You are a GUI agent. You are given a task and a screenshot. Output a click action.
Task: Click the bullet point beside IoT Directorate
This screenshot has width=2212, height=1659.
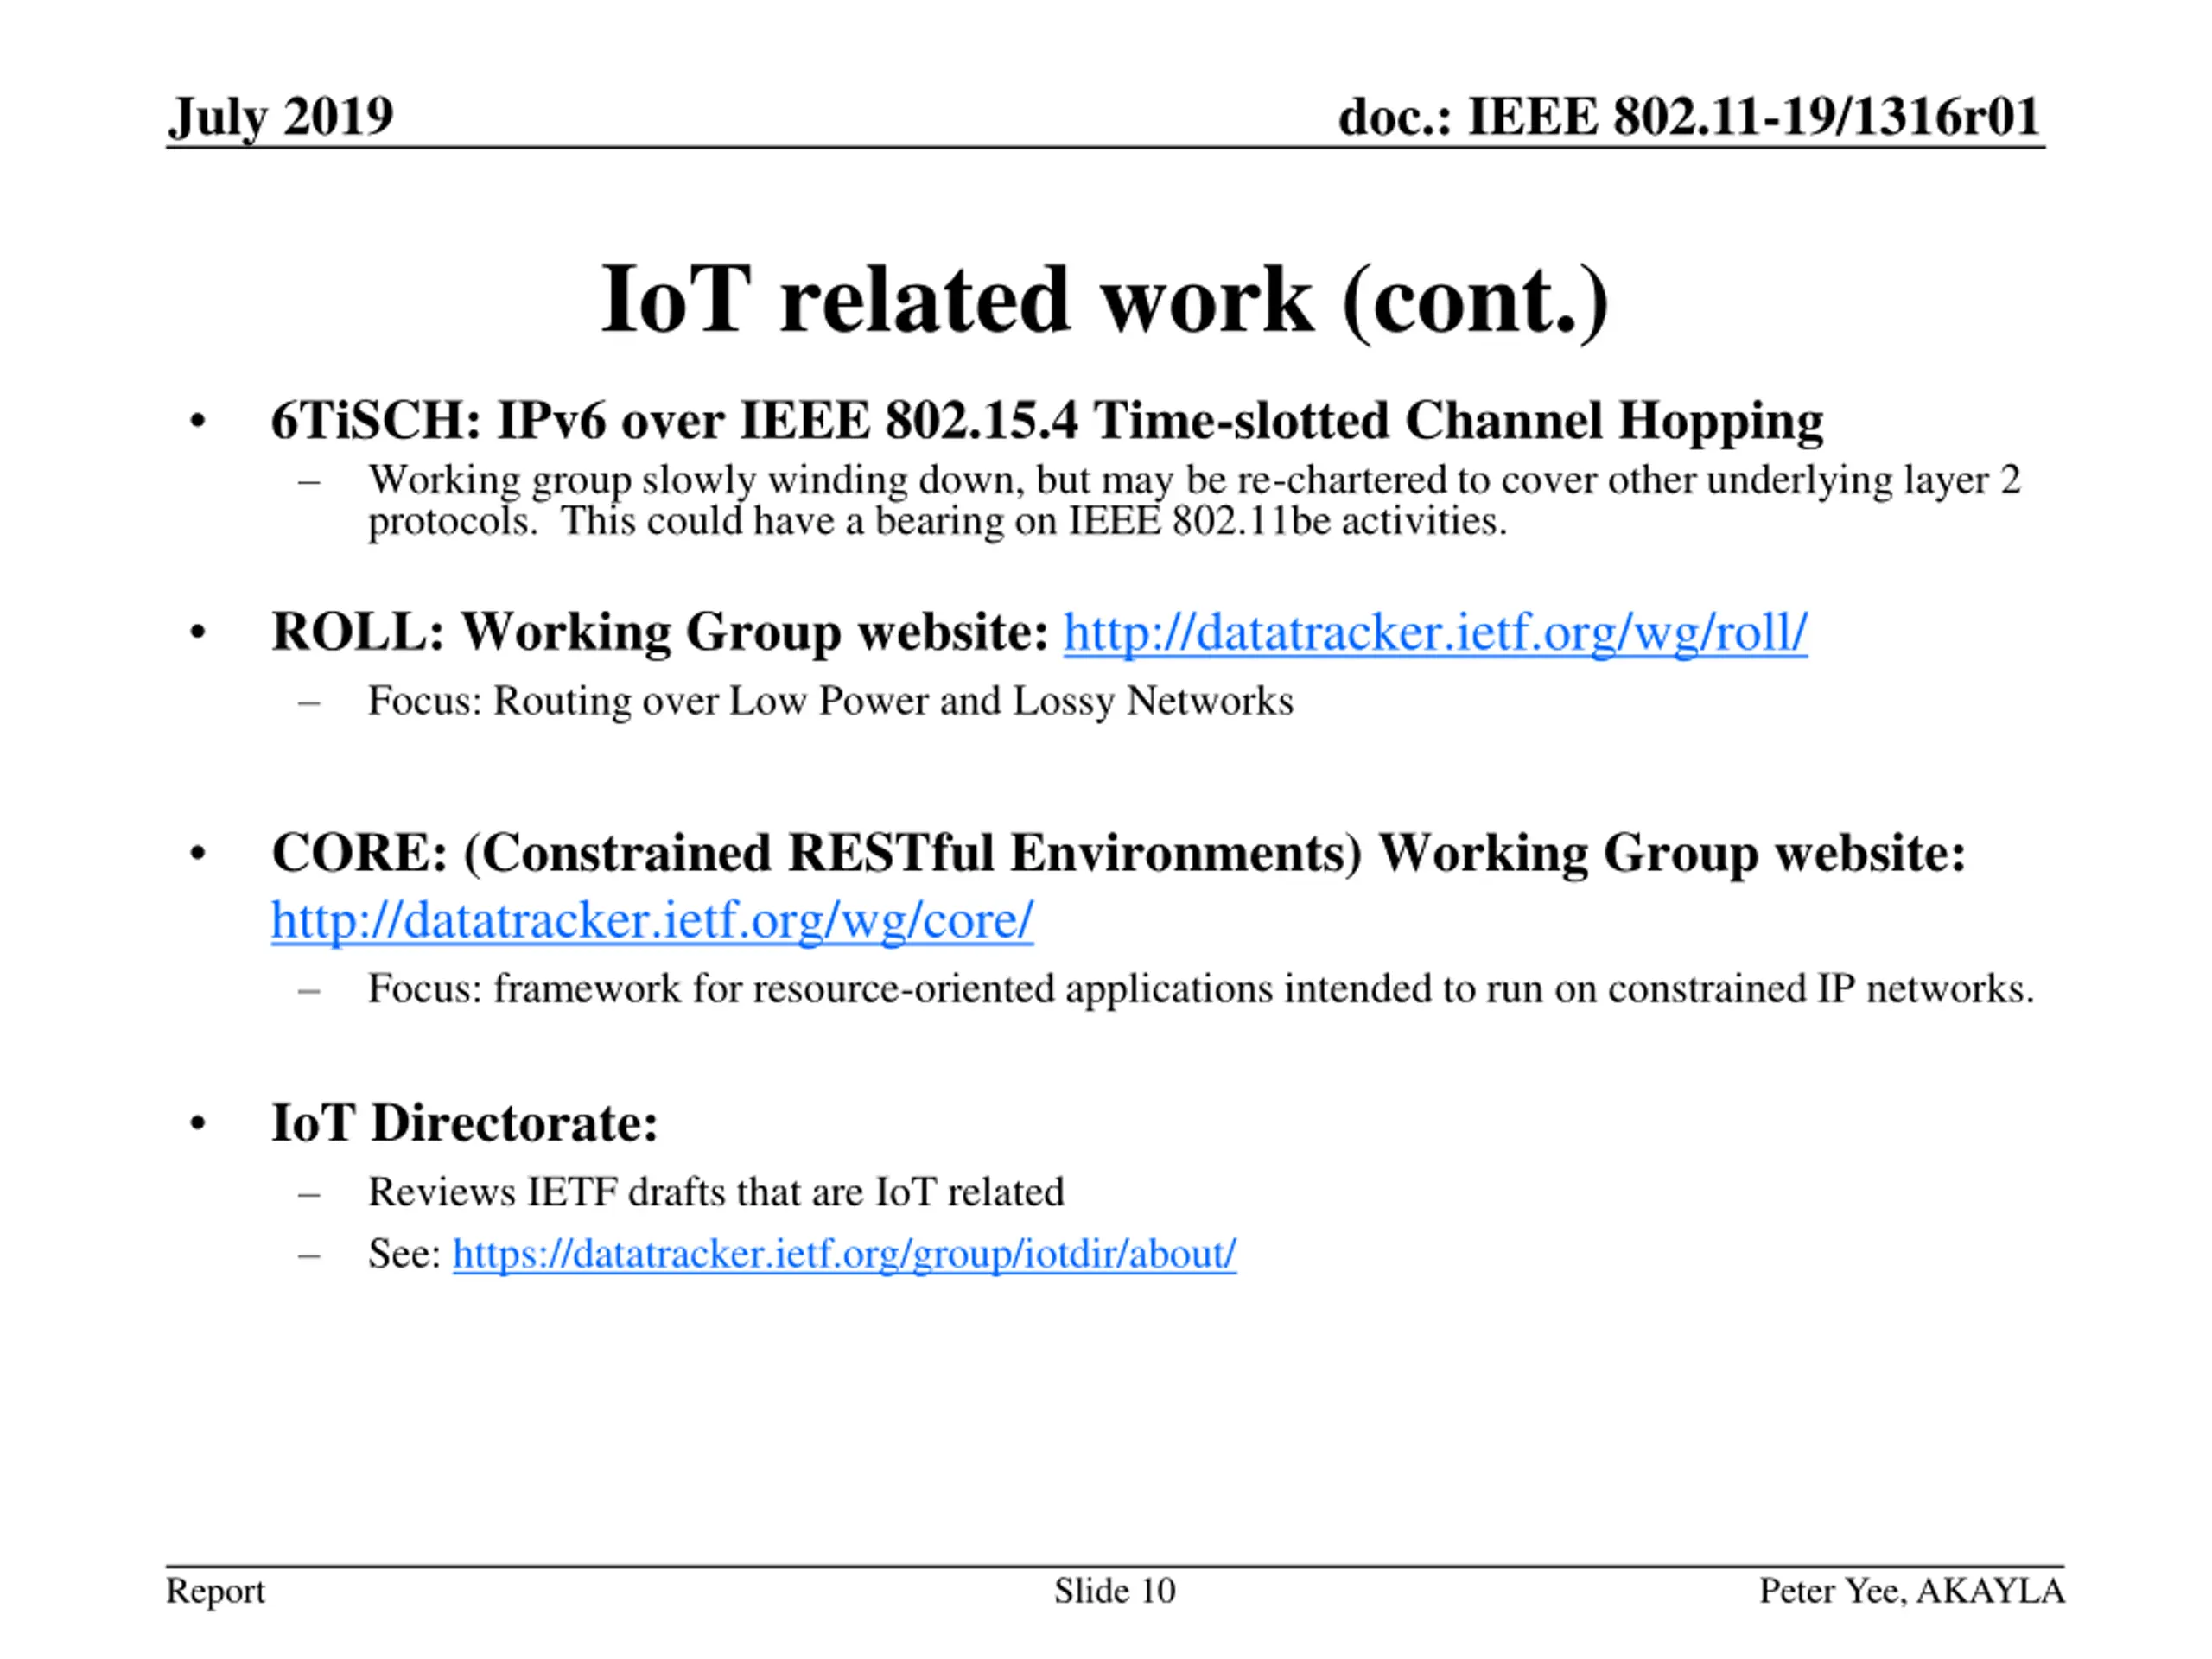198,1125
